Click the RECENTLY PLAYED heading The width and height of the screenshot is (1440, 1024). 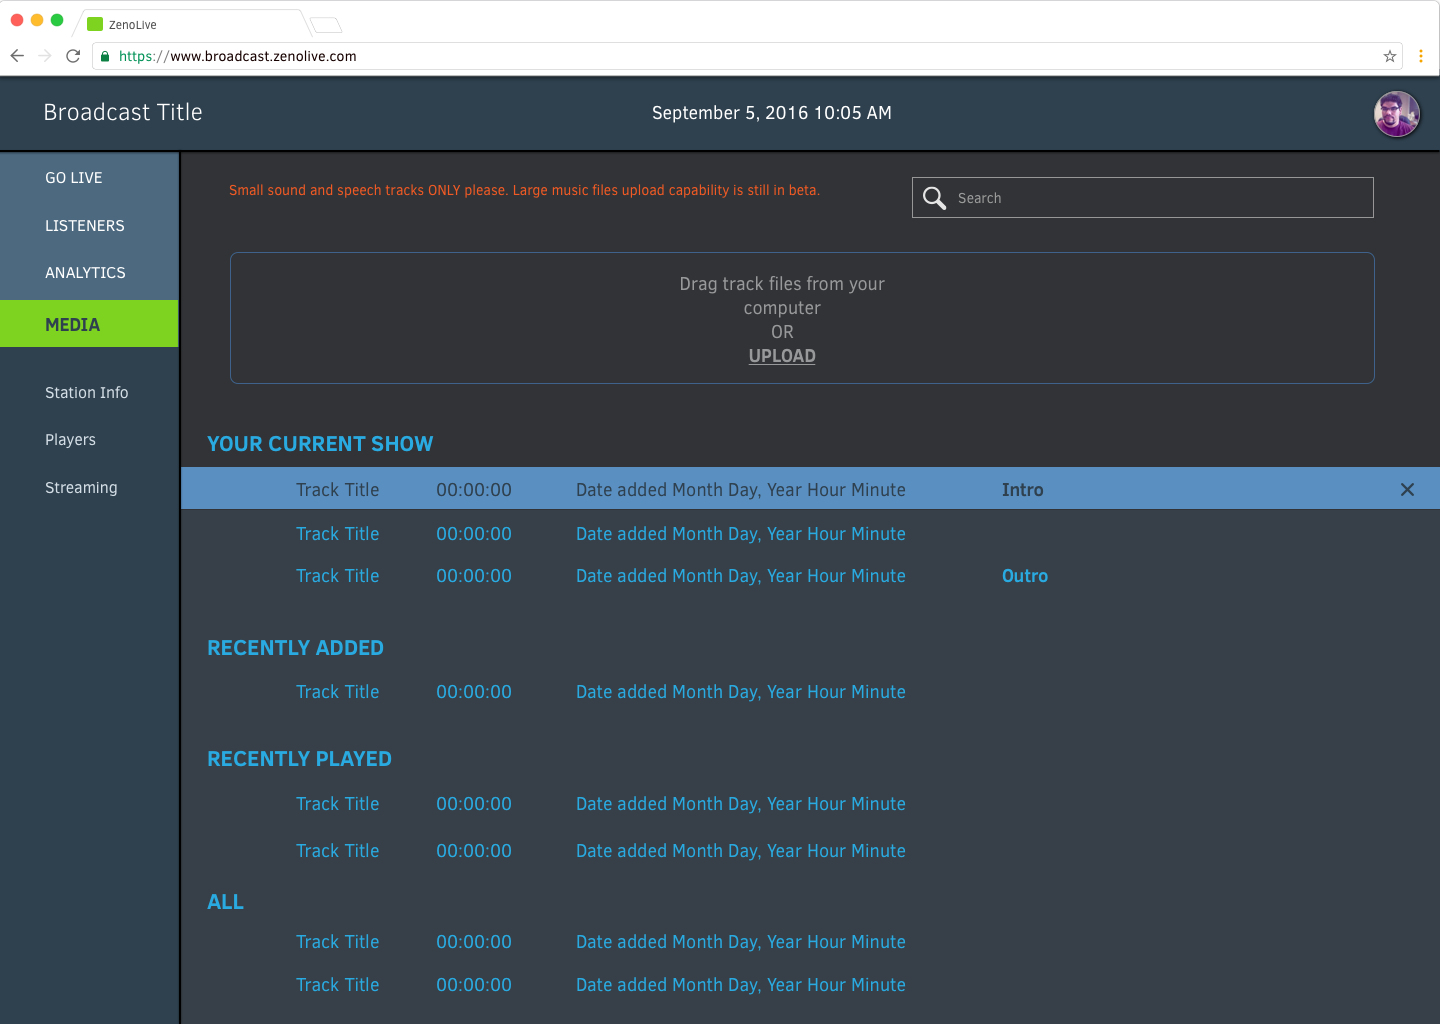coord(299,758)
